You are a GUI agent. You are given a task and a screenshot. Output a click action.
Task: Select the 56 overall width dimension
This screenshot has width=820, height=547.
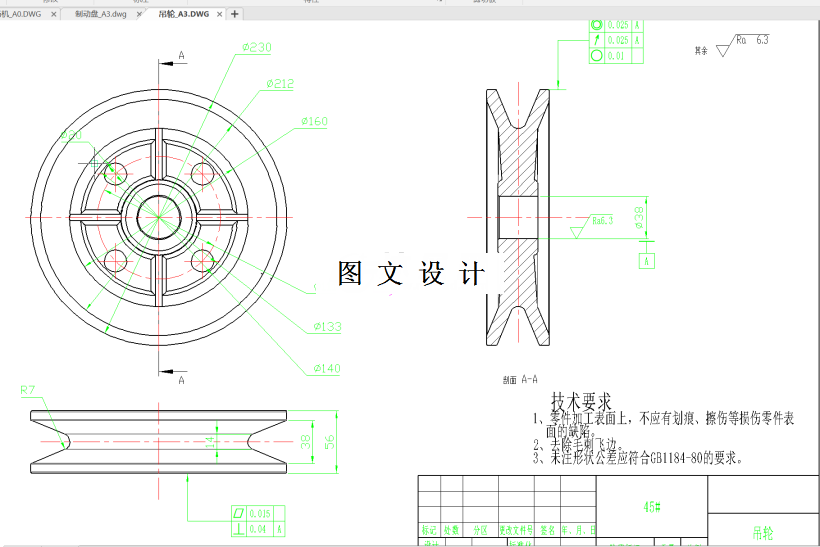pos(329,442)
